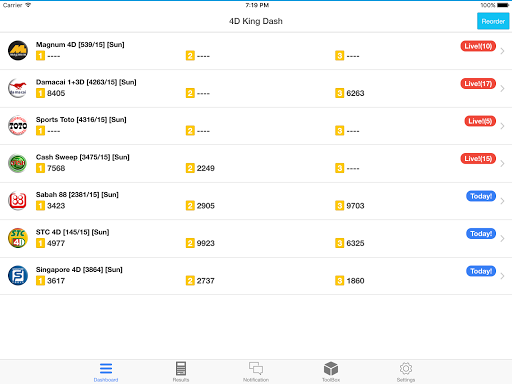
Task: Tap the Live!(10) badge on Magnum
Action: click(478, 46)
